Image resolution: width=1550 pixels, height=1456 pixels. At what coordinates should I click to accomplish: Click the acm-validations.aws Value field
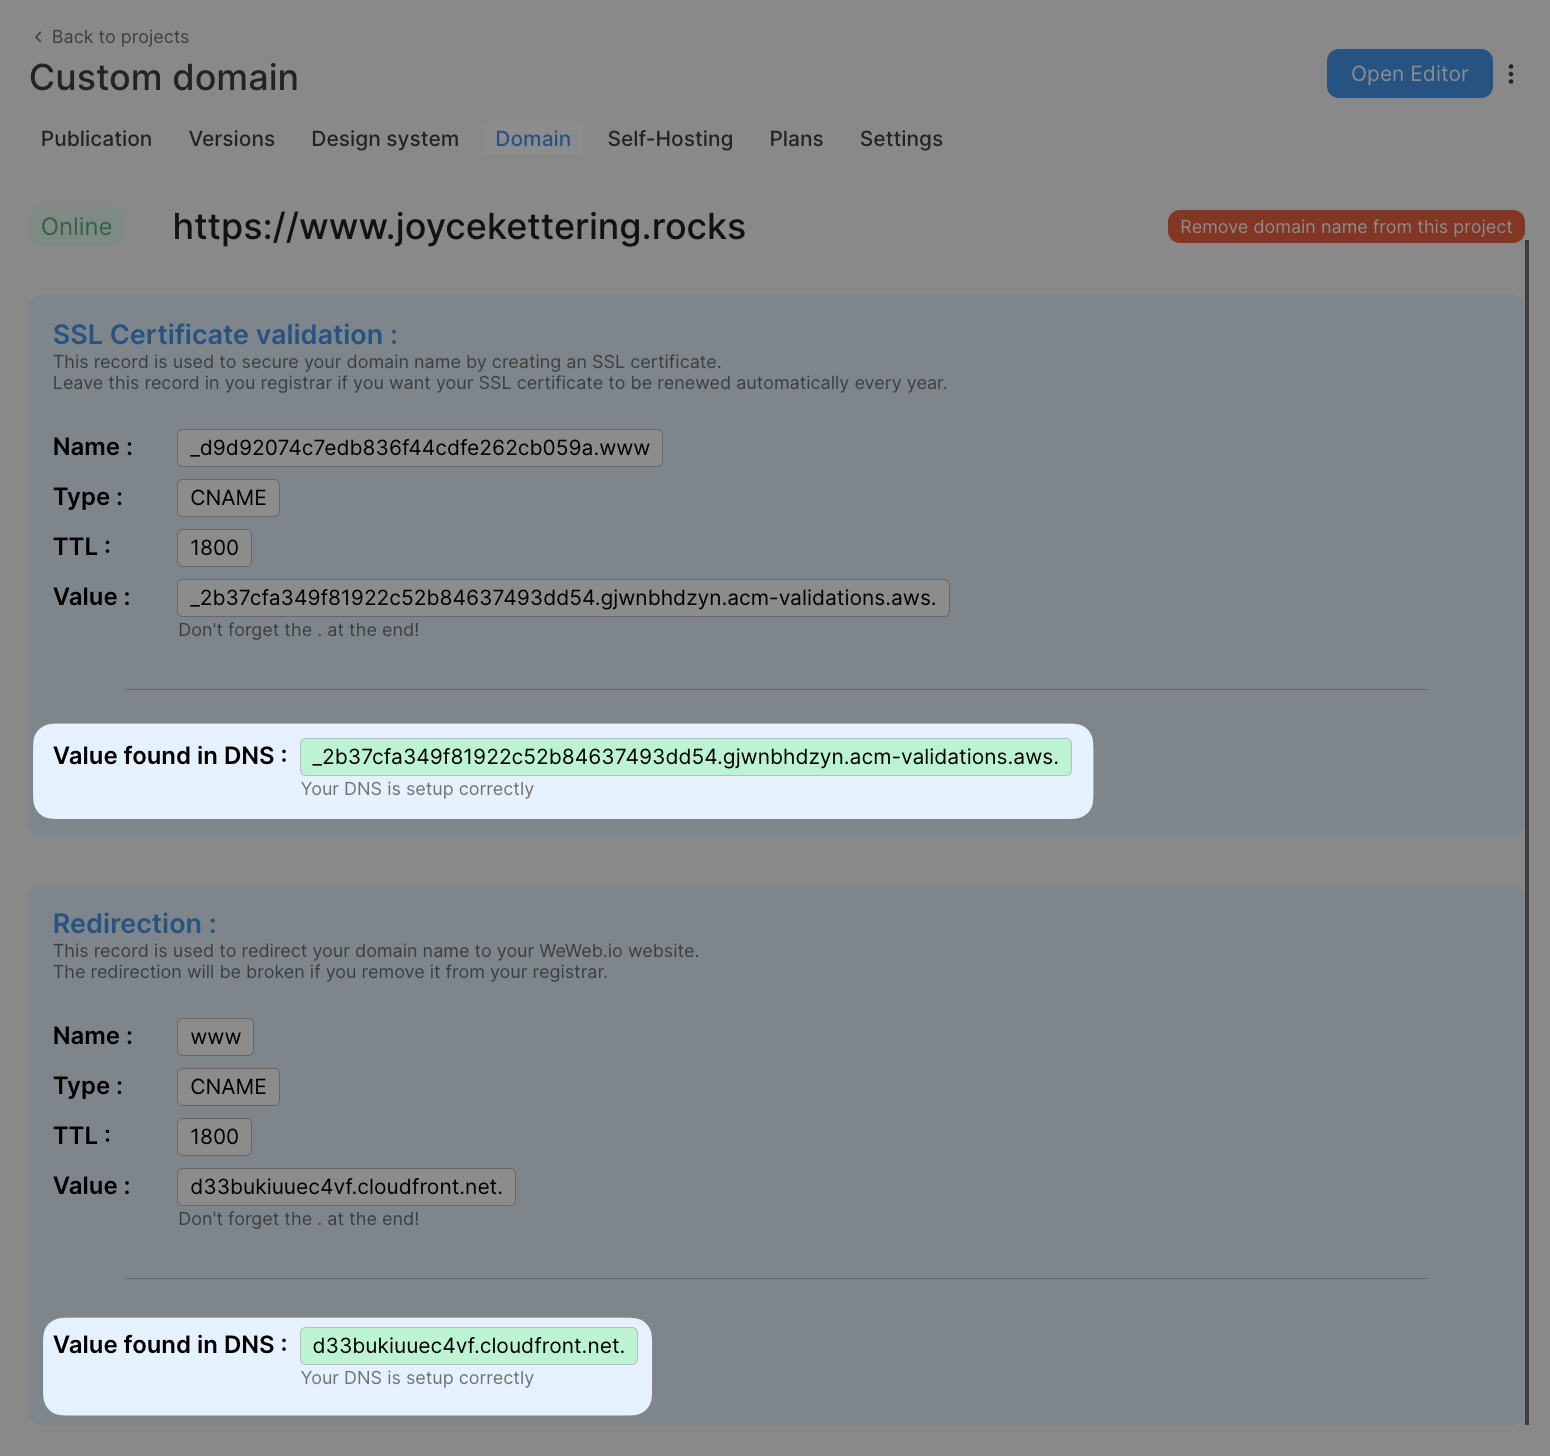[x=563, y=597]
